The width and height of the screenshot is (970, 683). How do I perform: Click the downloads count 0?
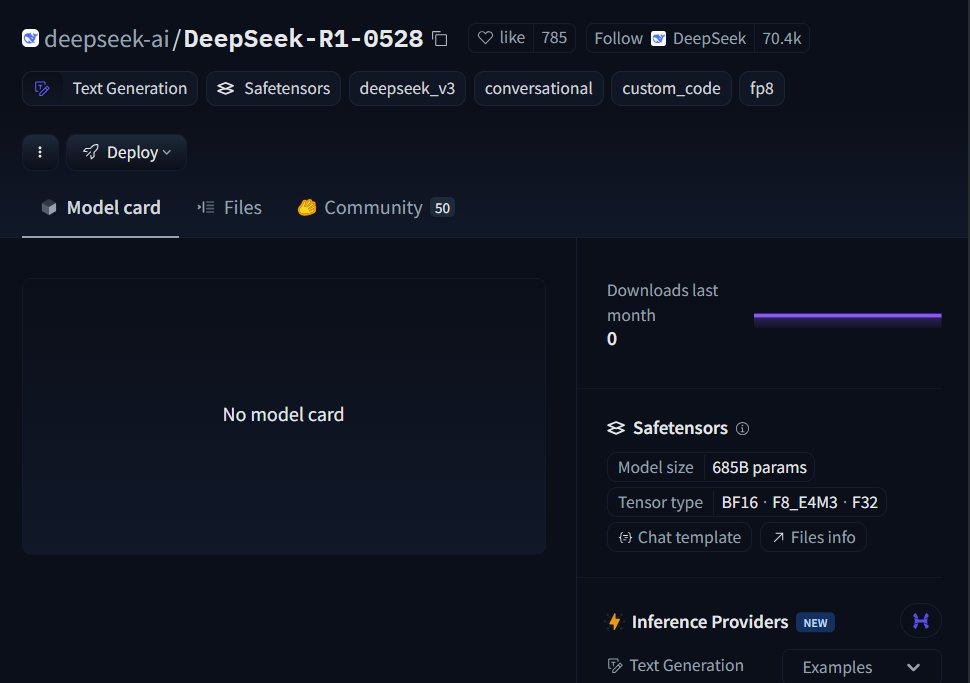612,339
